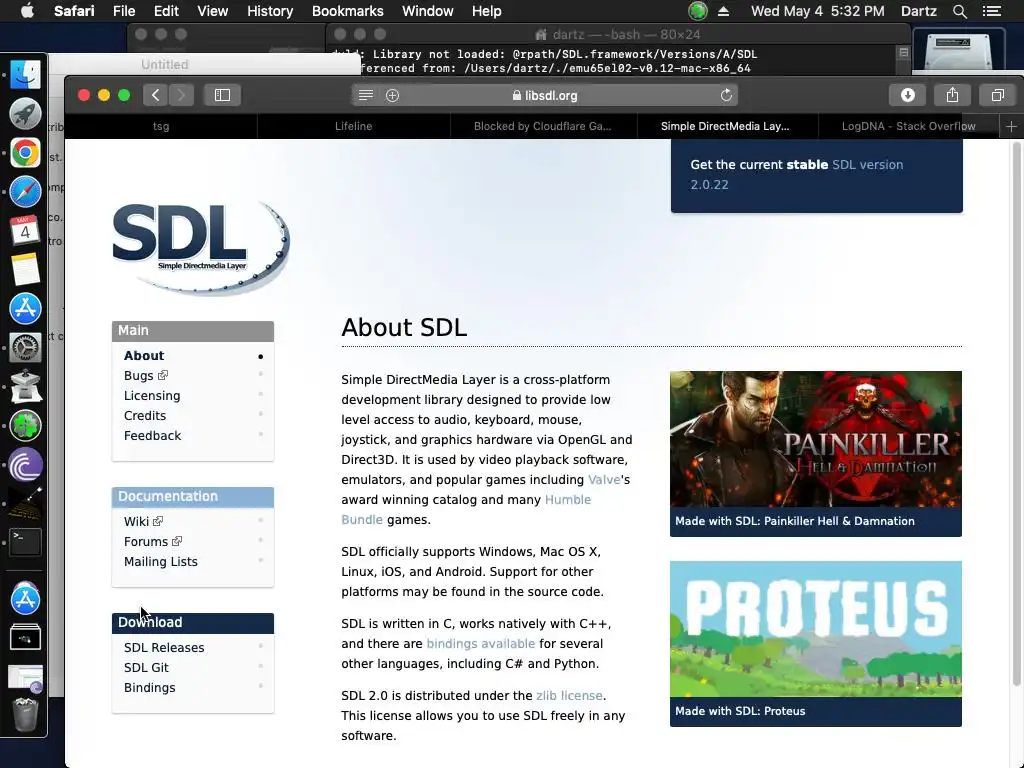Click the Safari compass icon in Dock
This screenshot has width=1024, height=768.
pyautogui.click(x=25, y=191)
